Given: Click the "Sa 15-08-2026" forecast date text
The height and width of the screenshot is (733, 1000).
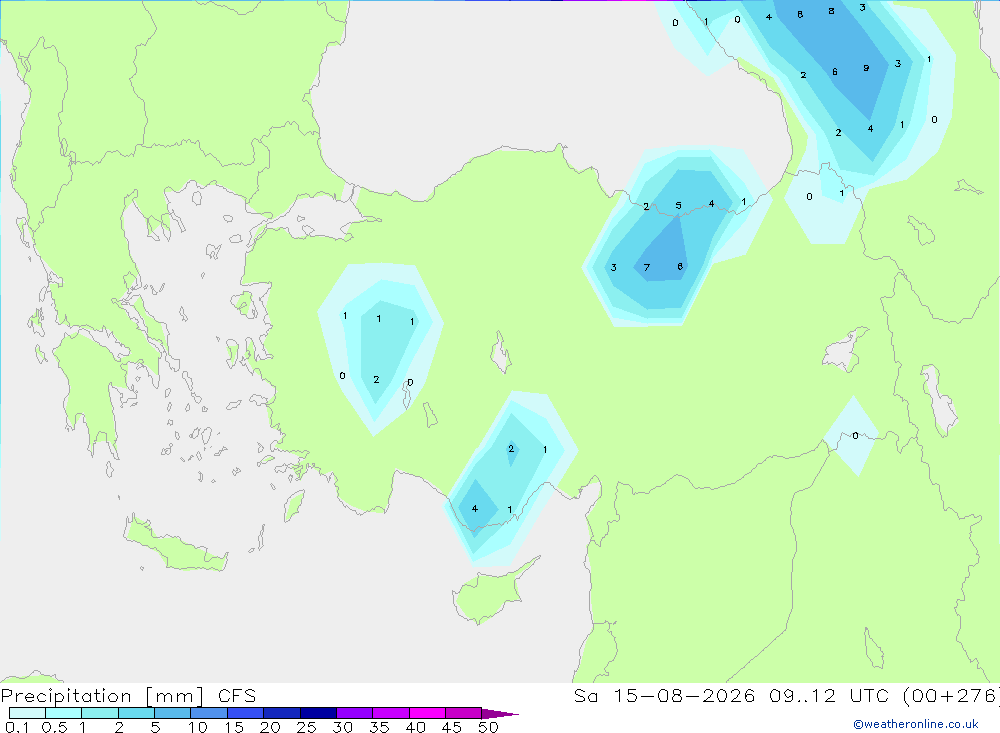Looking at the screenshot, I should click(664, 696).
